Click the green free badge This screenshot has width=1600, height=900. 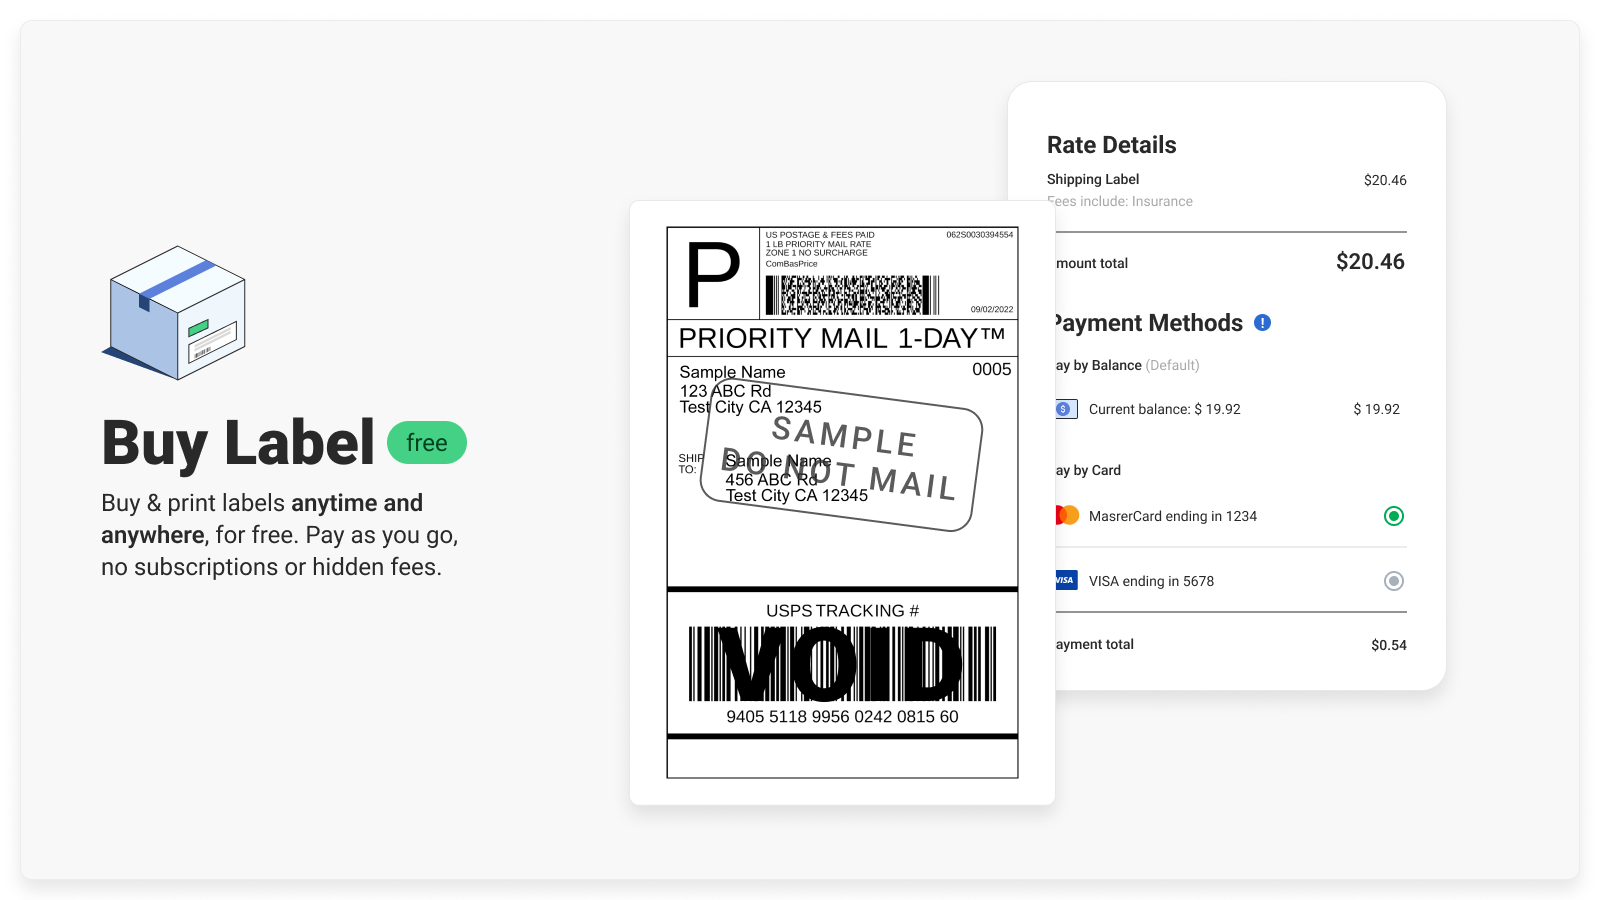[x=427, y=443]
